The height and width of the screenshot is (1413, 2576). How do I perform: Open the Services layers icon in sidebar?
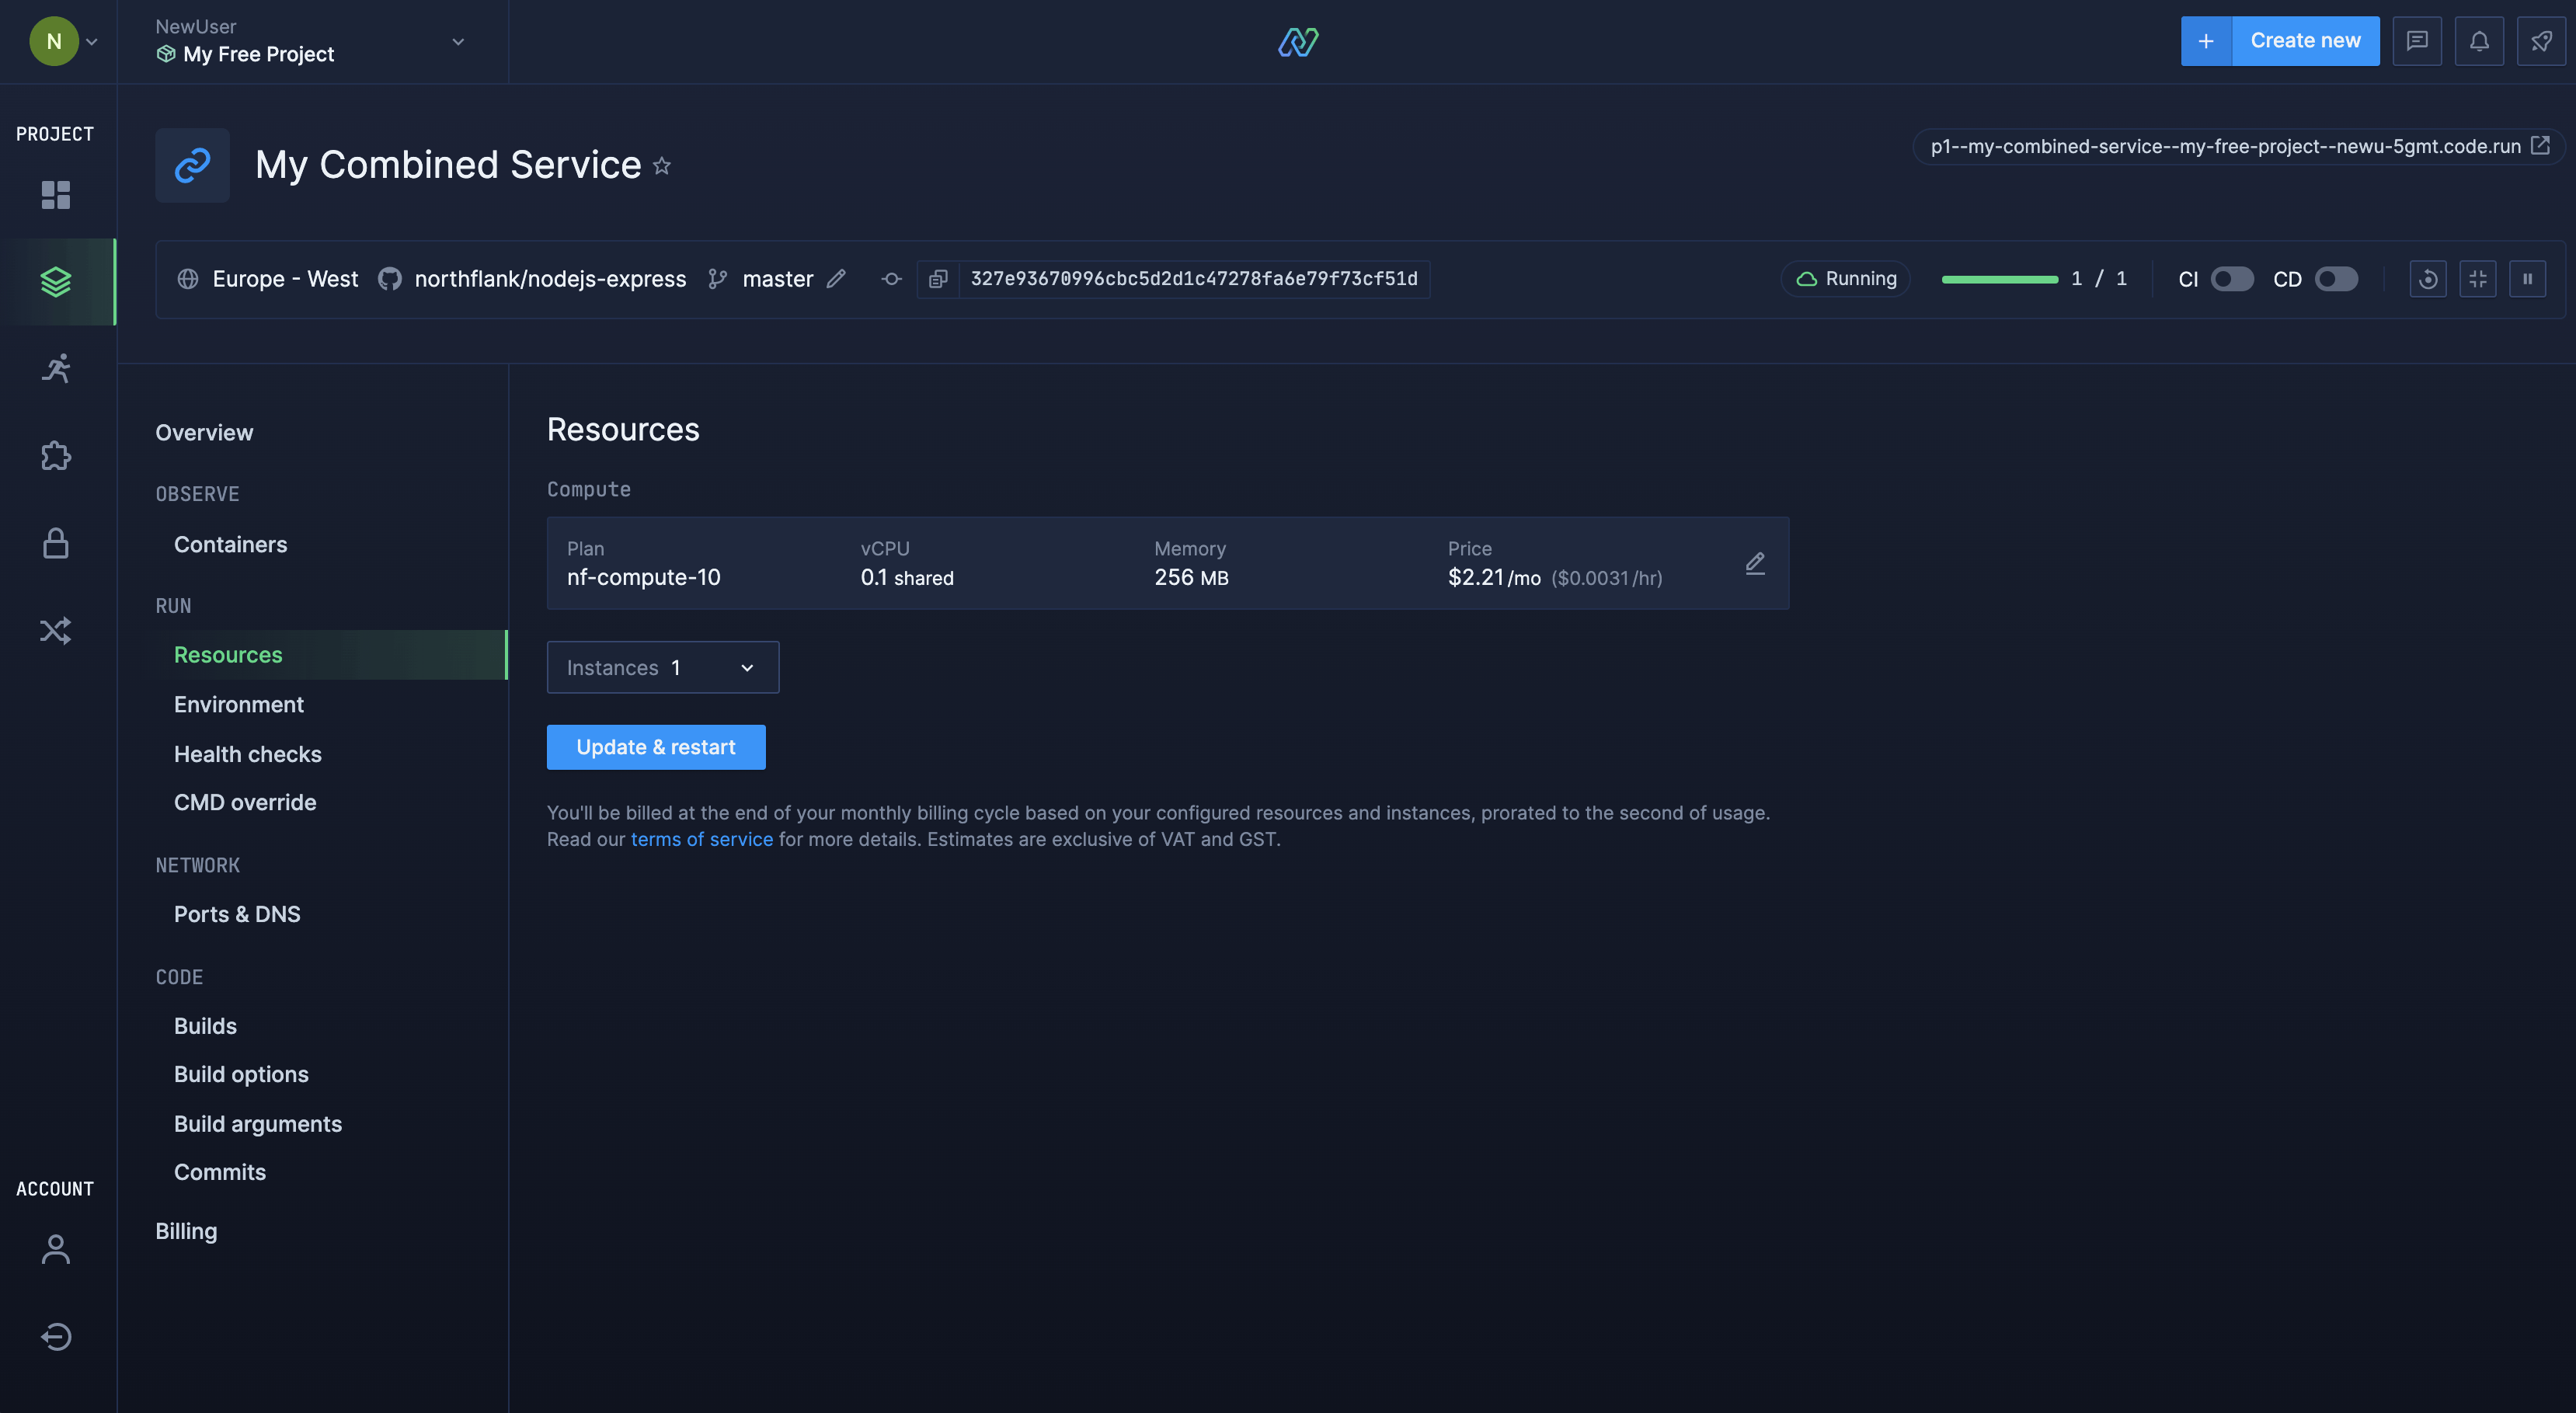click(56, 282)
